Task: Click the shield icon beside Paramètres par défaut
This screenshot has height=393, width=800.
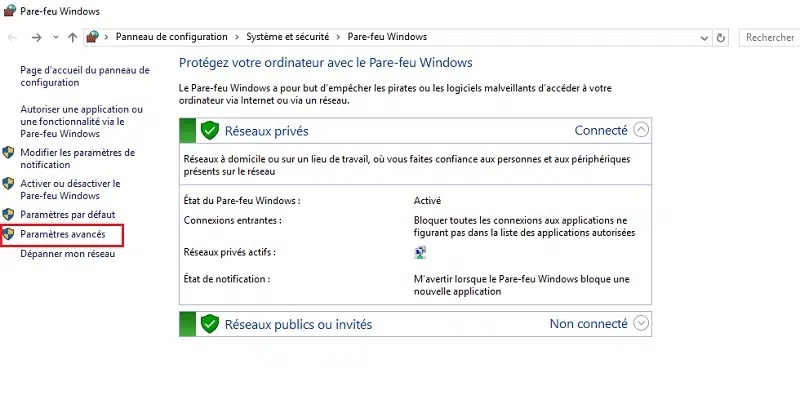Action: coord(8,214)
